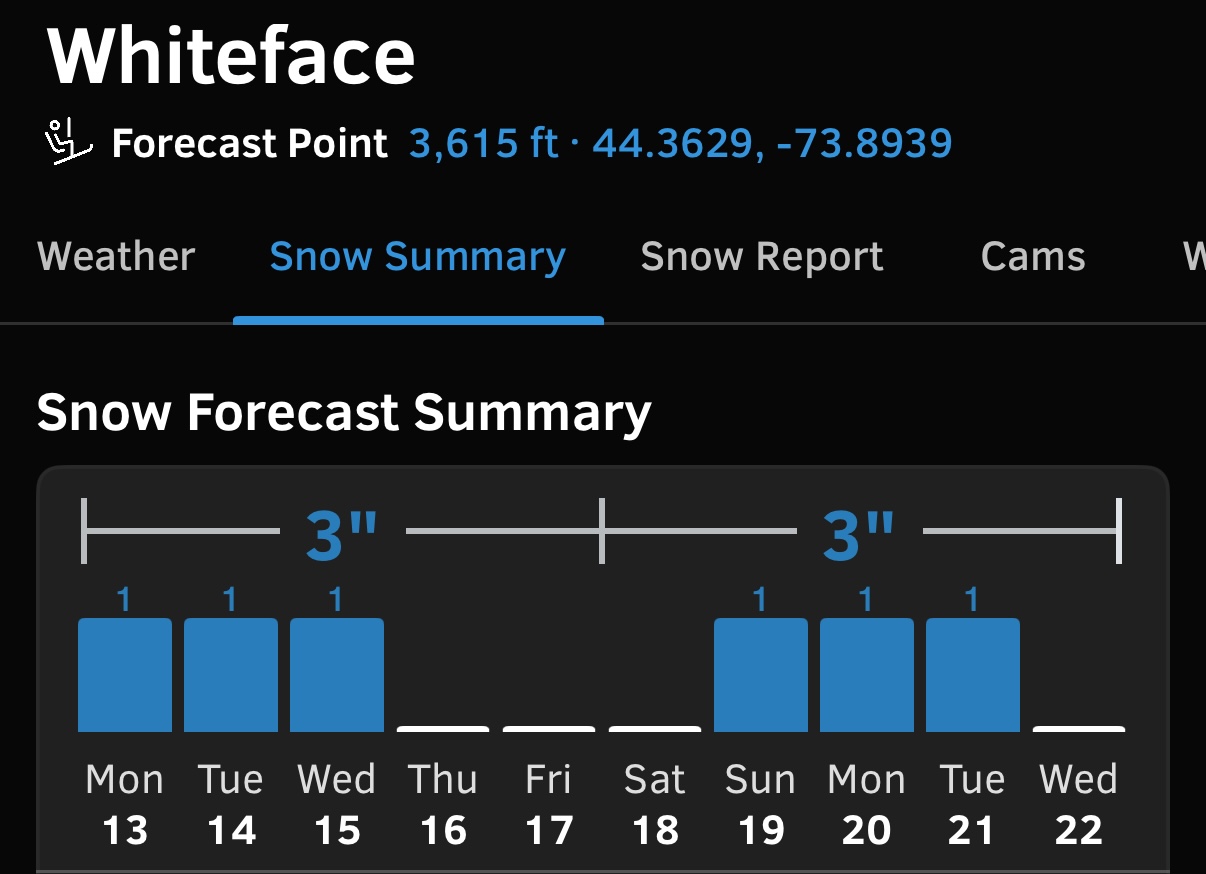This screenshot has height=874, width=1206.
Task: Select the Mon 20 snow bar
Action: 867,675
